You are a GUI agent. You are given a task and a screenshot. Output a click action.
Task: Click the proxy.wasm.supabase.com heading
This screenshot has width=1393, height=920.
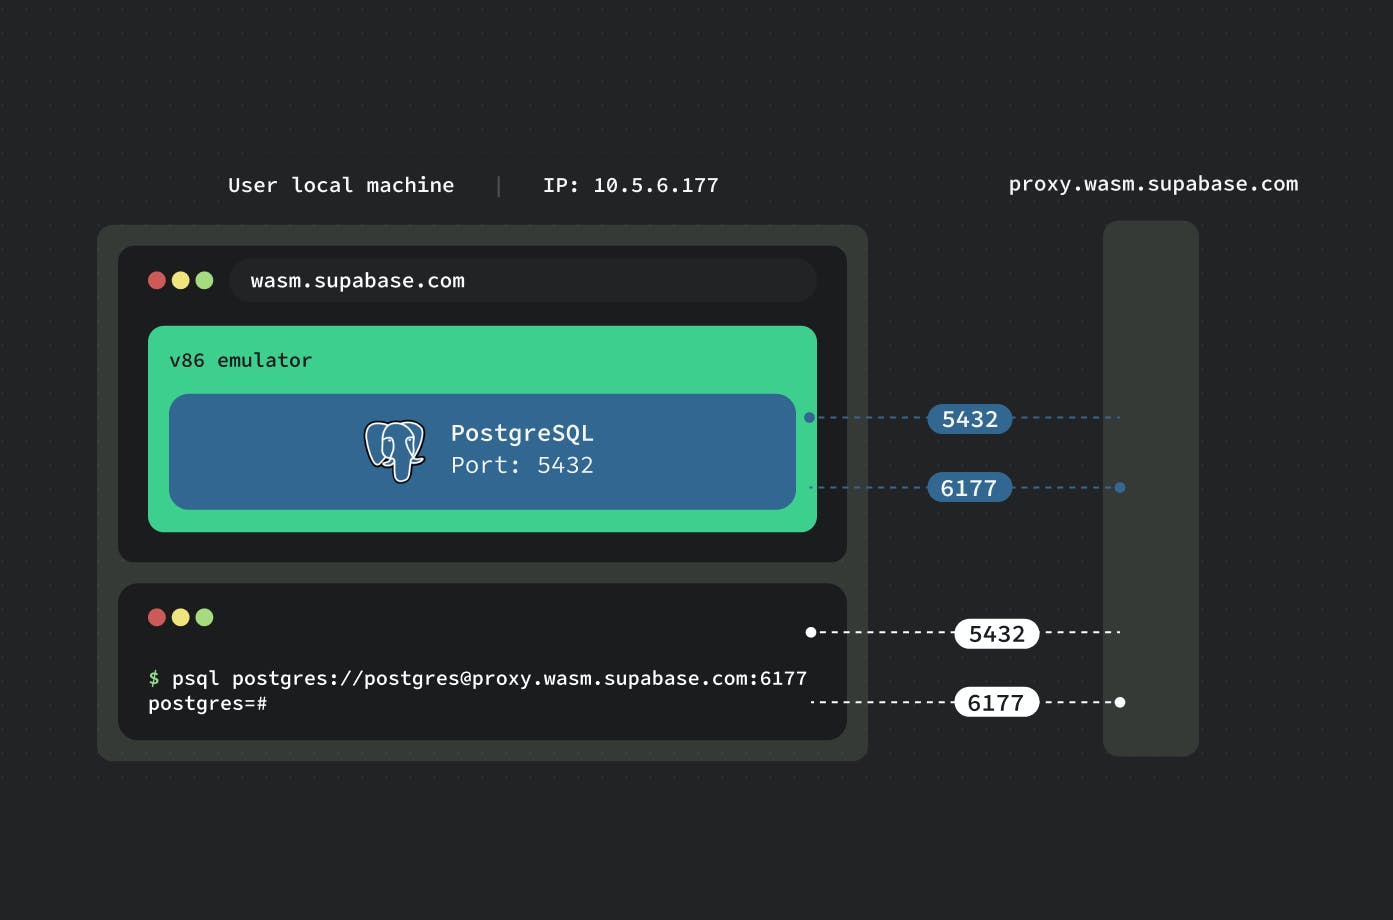(x=1152, y=184)
